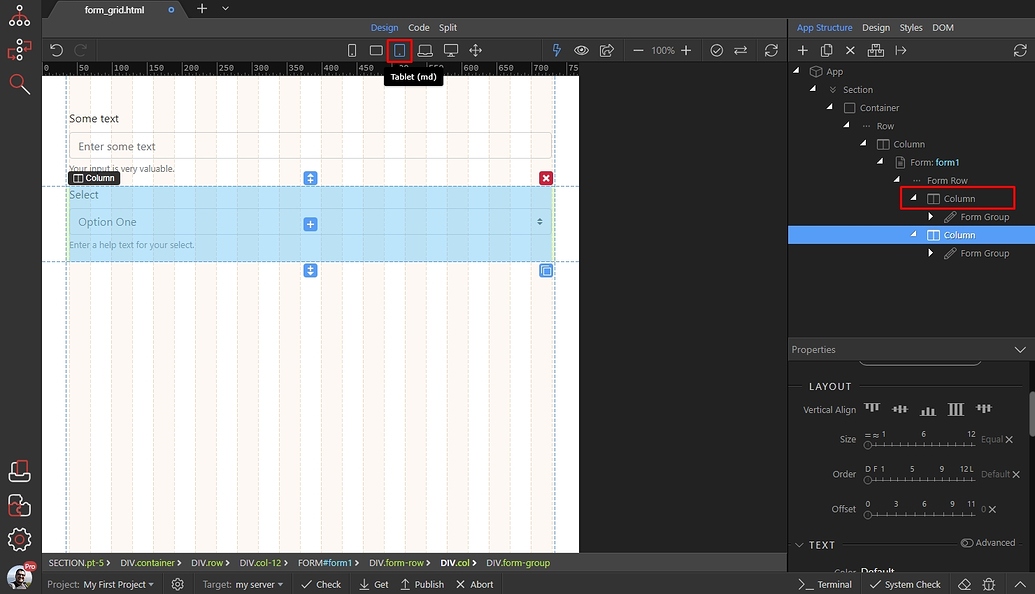This screenshot has width=1035, height=594.
Task: Select DIV.container in the breadcrumb bar
Action: 151,562
